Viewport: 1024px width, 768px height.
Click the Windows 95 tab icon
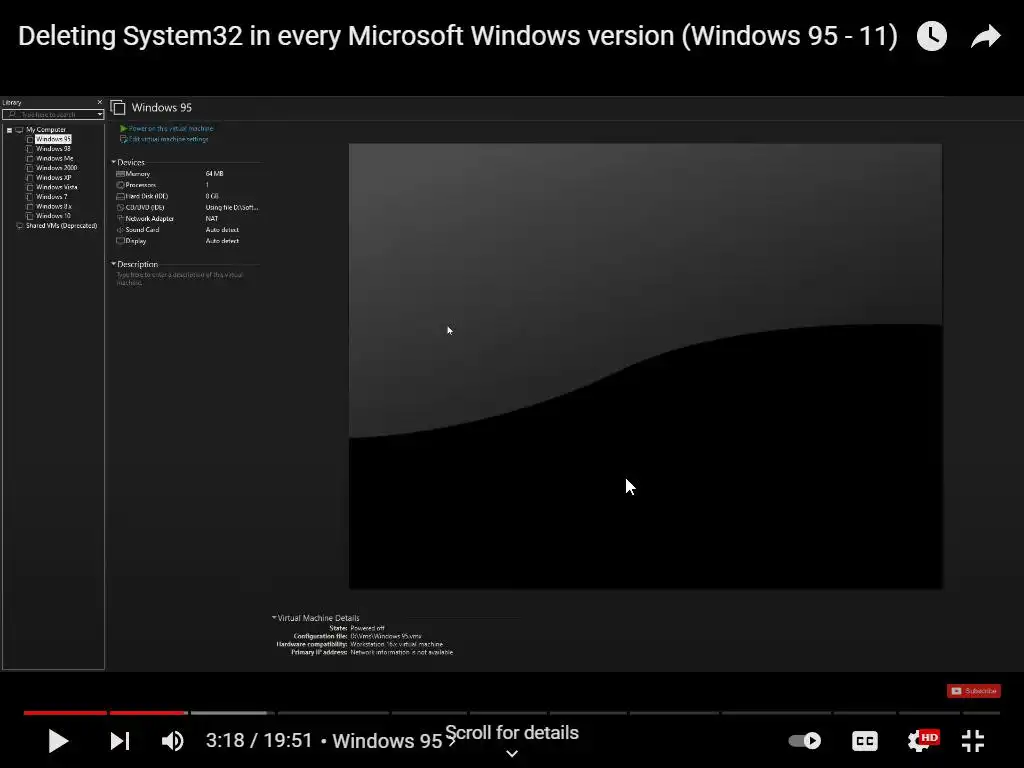point(118,107)
